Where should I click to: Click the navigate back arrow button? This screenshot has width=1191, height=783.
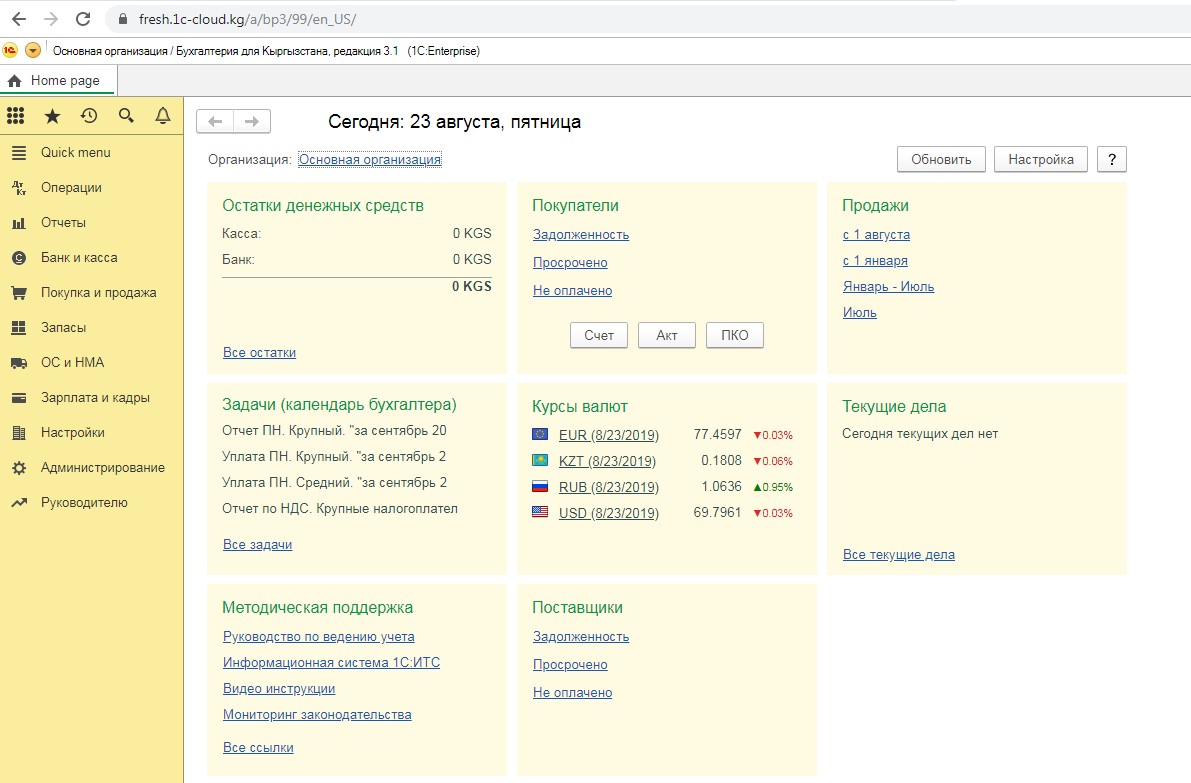pos(215,122)
